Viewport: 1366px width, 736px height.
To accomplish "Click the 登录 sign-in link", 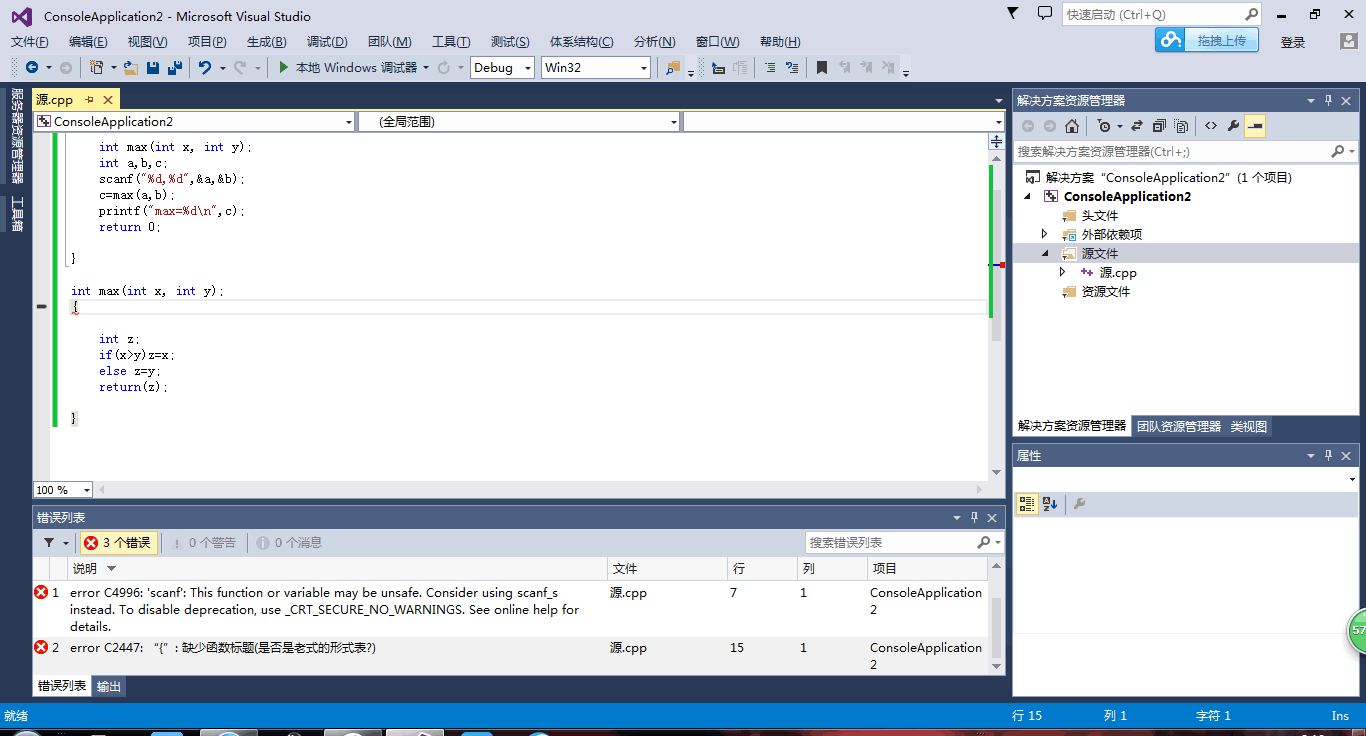I will coord(1293,42).
